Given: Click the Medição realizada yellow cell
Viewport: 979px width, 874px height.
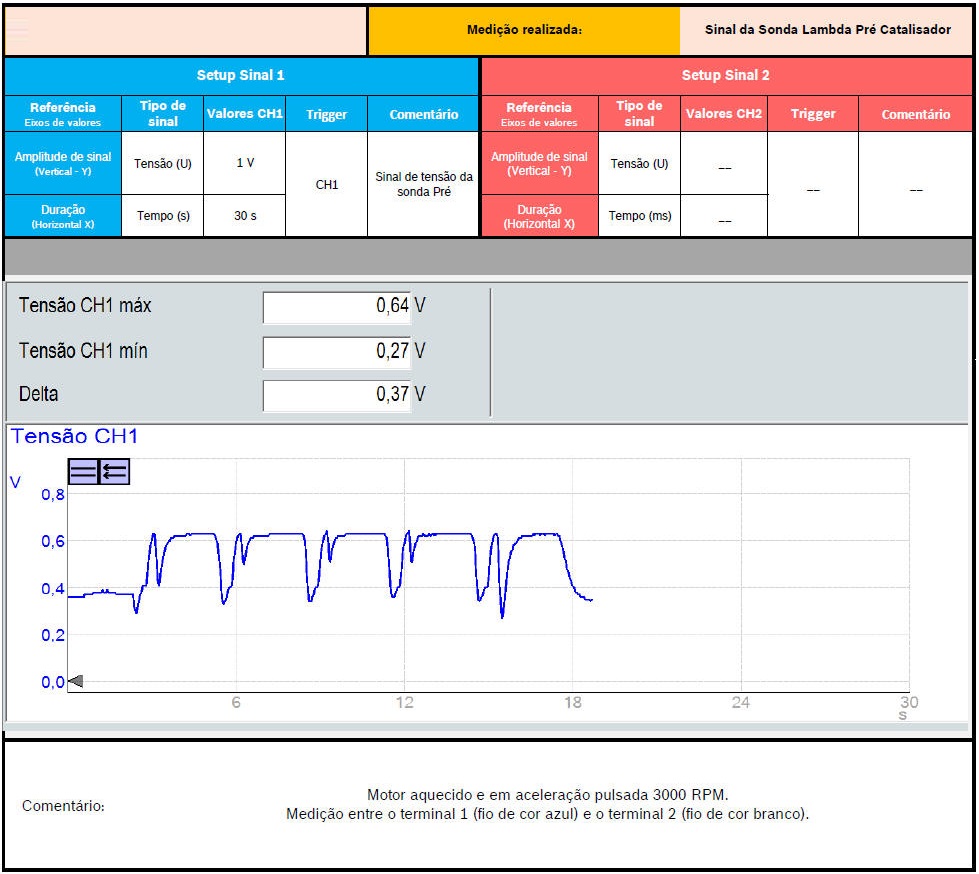Looking at the screenshot, I should 524,30.
